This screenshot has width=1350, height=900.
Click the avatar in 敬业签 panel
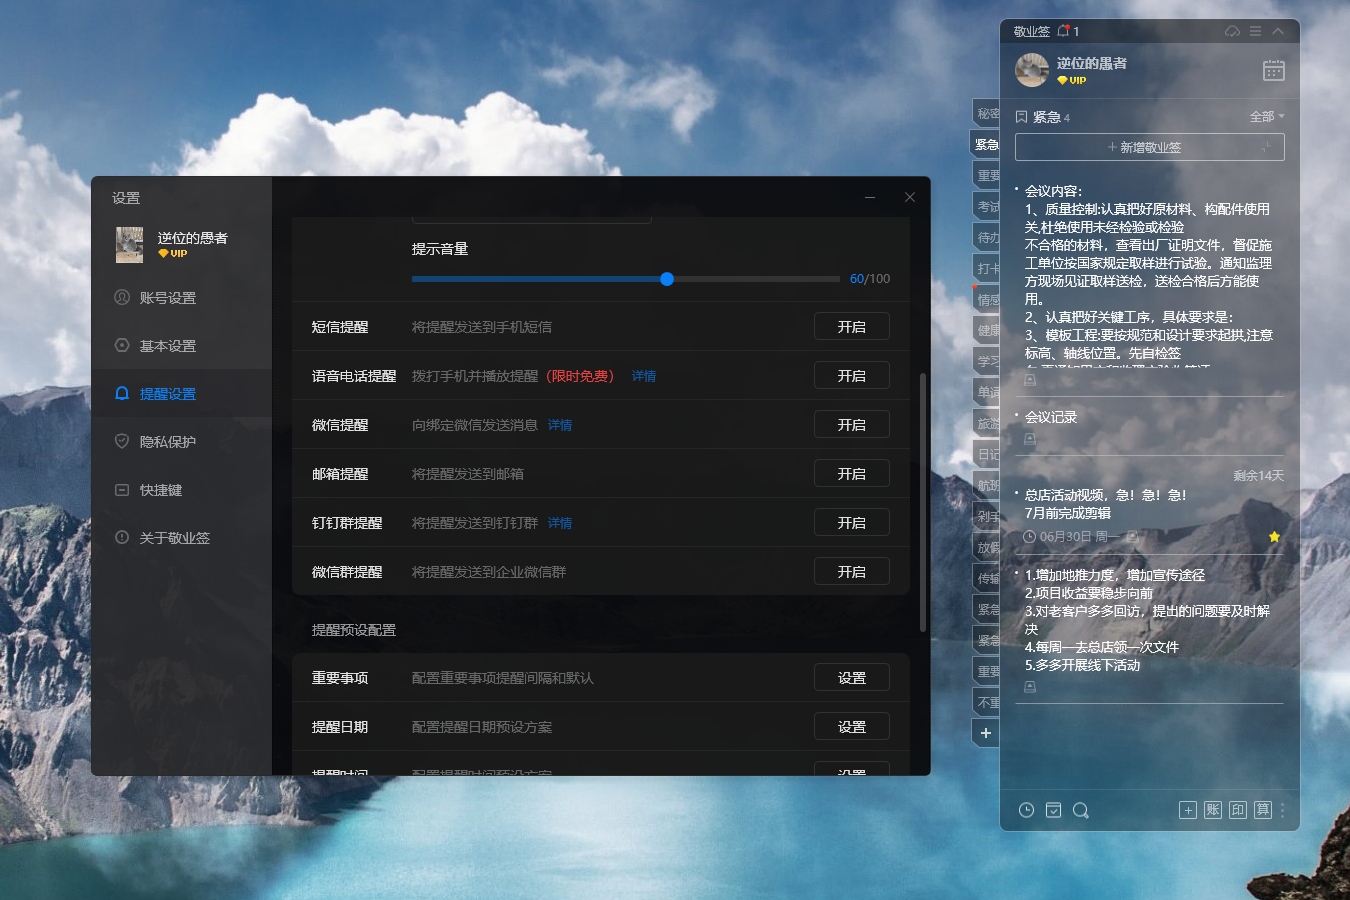(x=1032, y=70)
